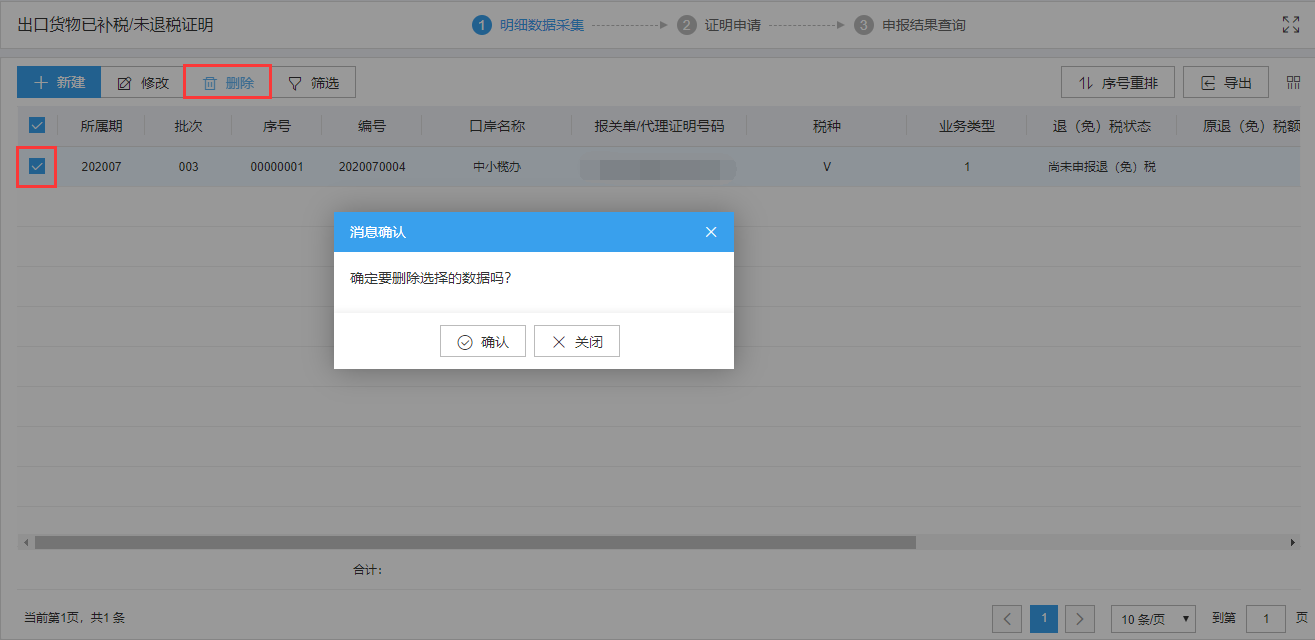Click the 202007 period cell

pyautogui.click(x=101, y=167)
